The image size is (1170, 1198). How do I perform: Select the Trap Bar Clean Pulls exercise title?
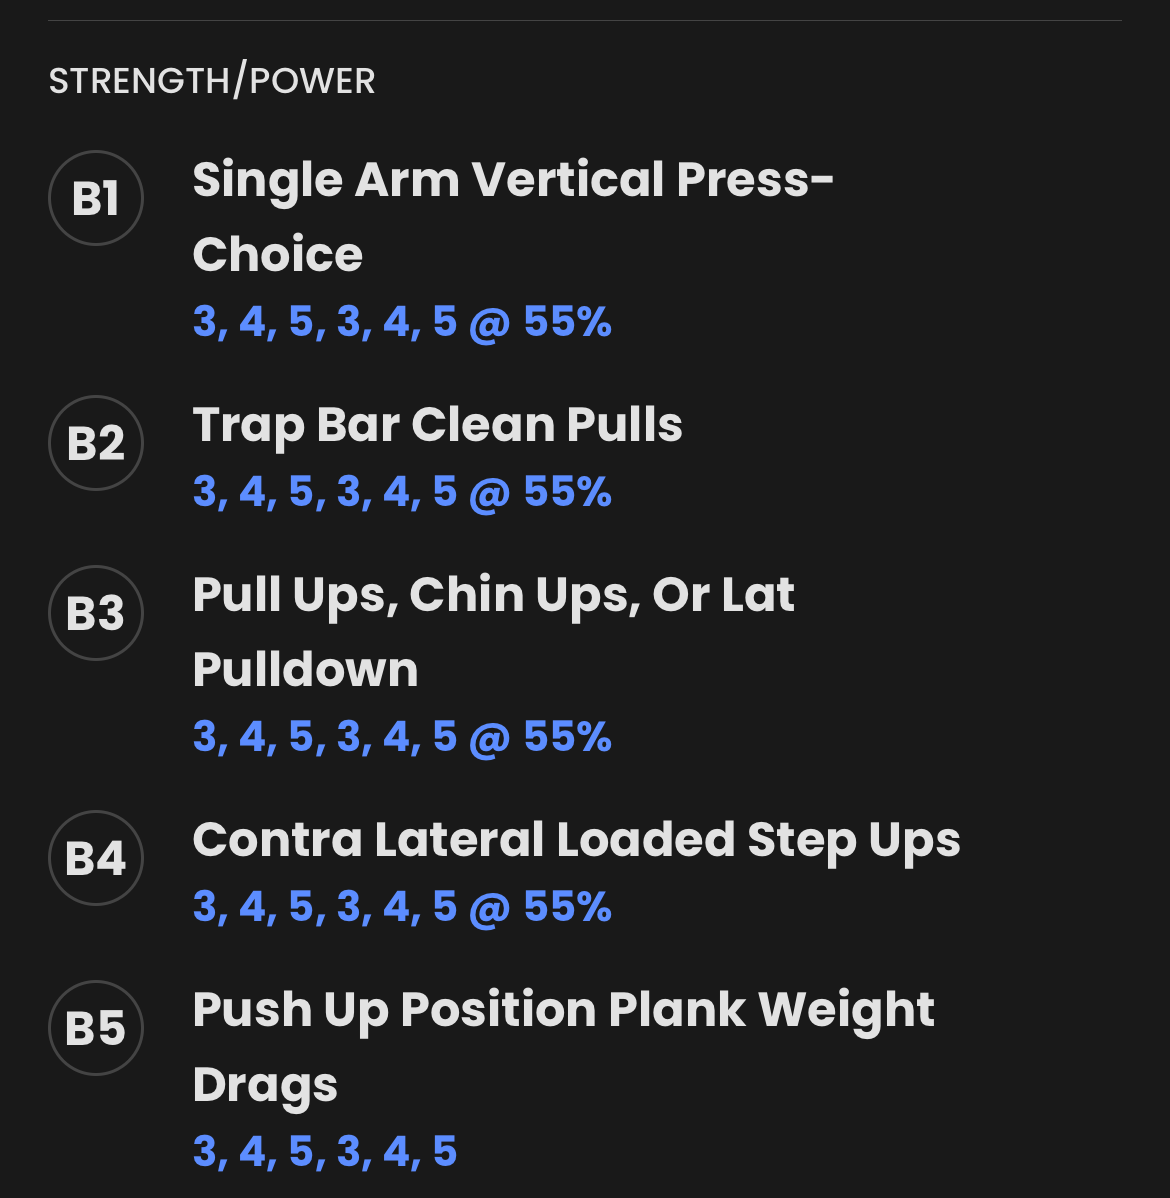(437, 424)
